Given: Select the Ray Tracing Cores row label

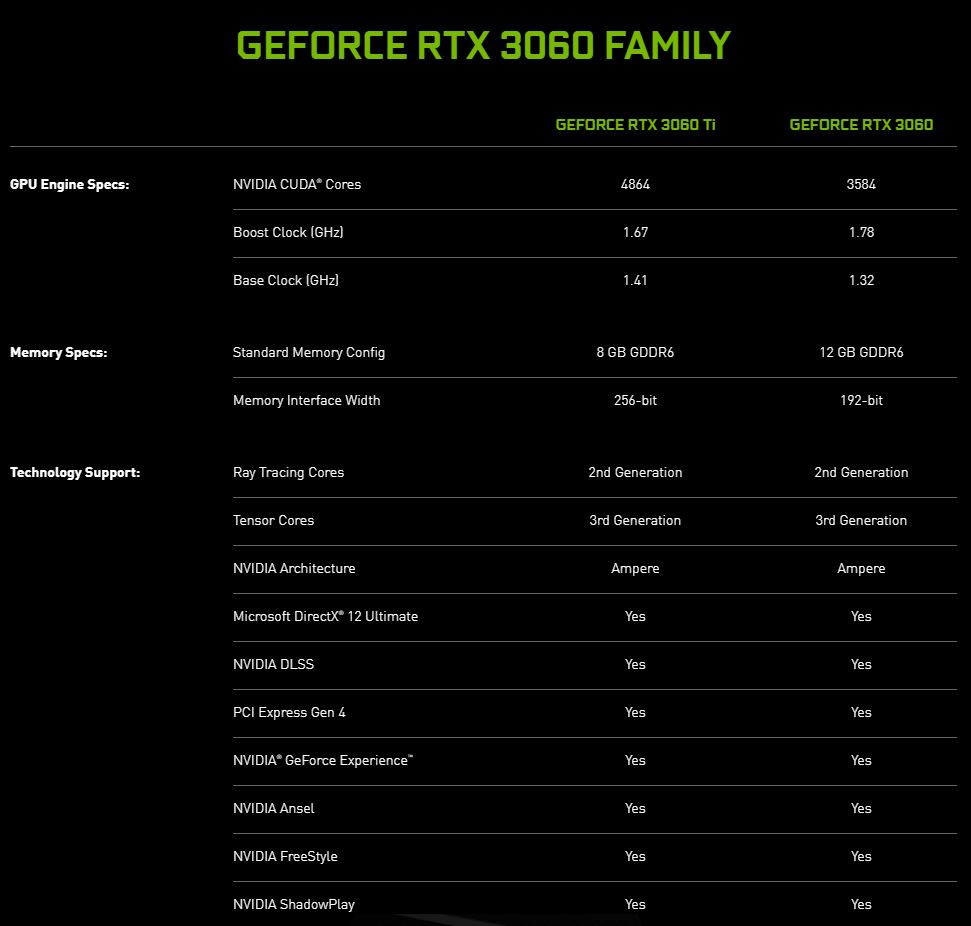Looking at the screenshot, I should pos(289,473).
